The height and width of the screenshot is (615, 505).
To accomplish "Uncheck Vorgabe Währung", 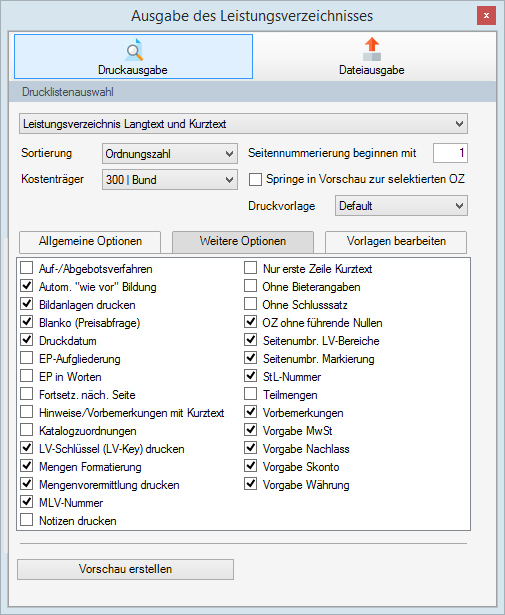I will pyautogui.click(x=251, y=484).
